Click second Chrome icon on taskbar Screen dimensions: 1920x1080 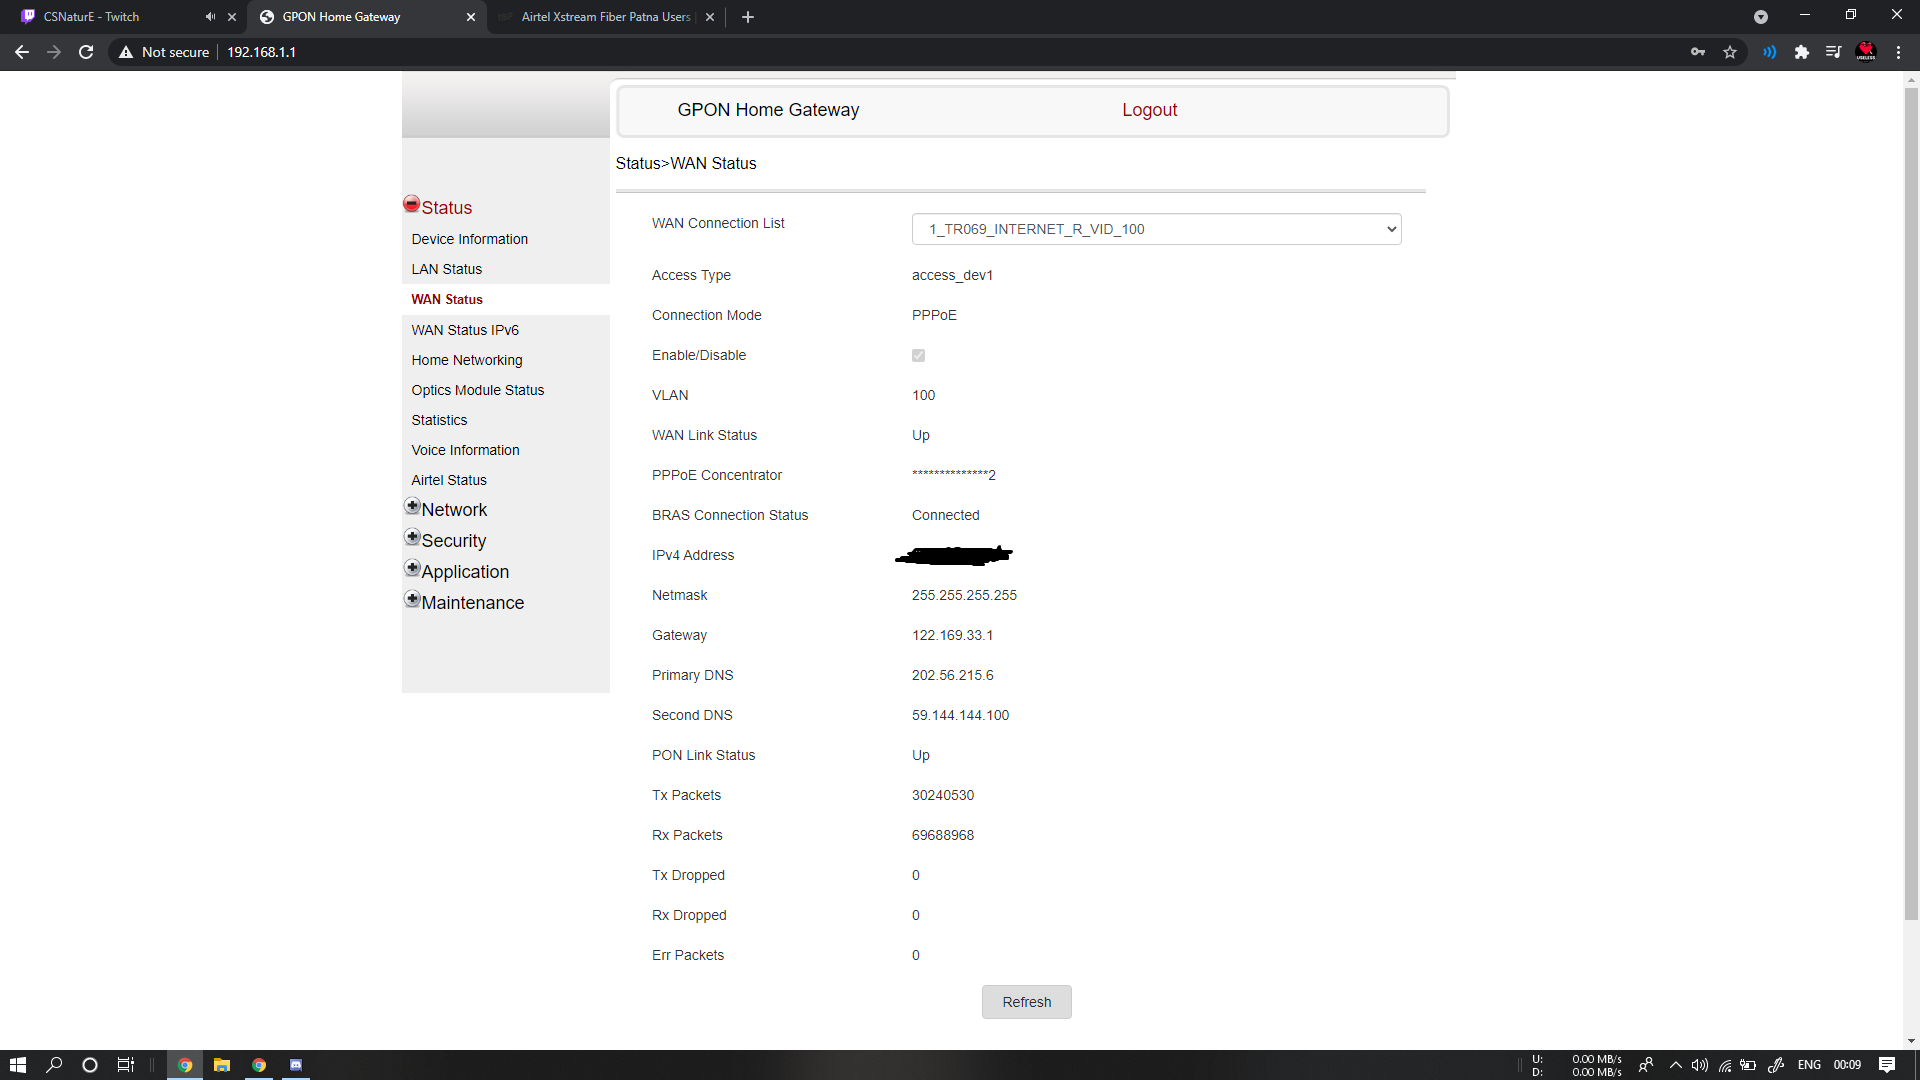tap(259, 1065)
